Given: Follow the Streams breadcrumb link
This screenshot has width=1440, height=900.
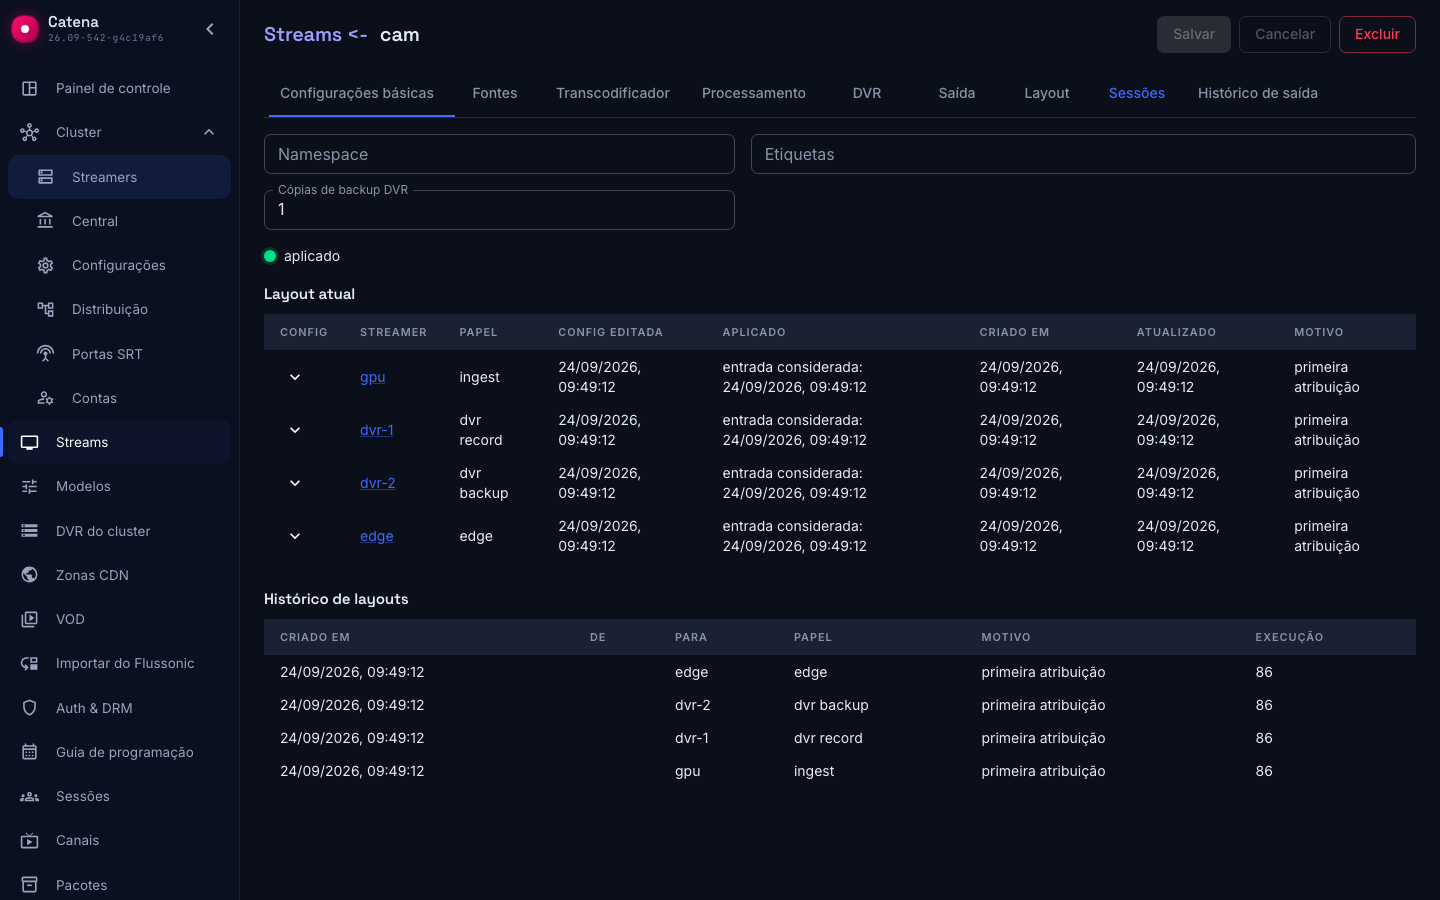Looking at the screenshot, I should pyautogui.click(x=303, y=34).
